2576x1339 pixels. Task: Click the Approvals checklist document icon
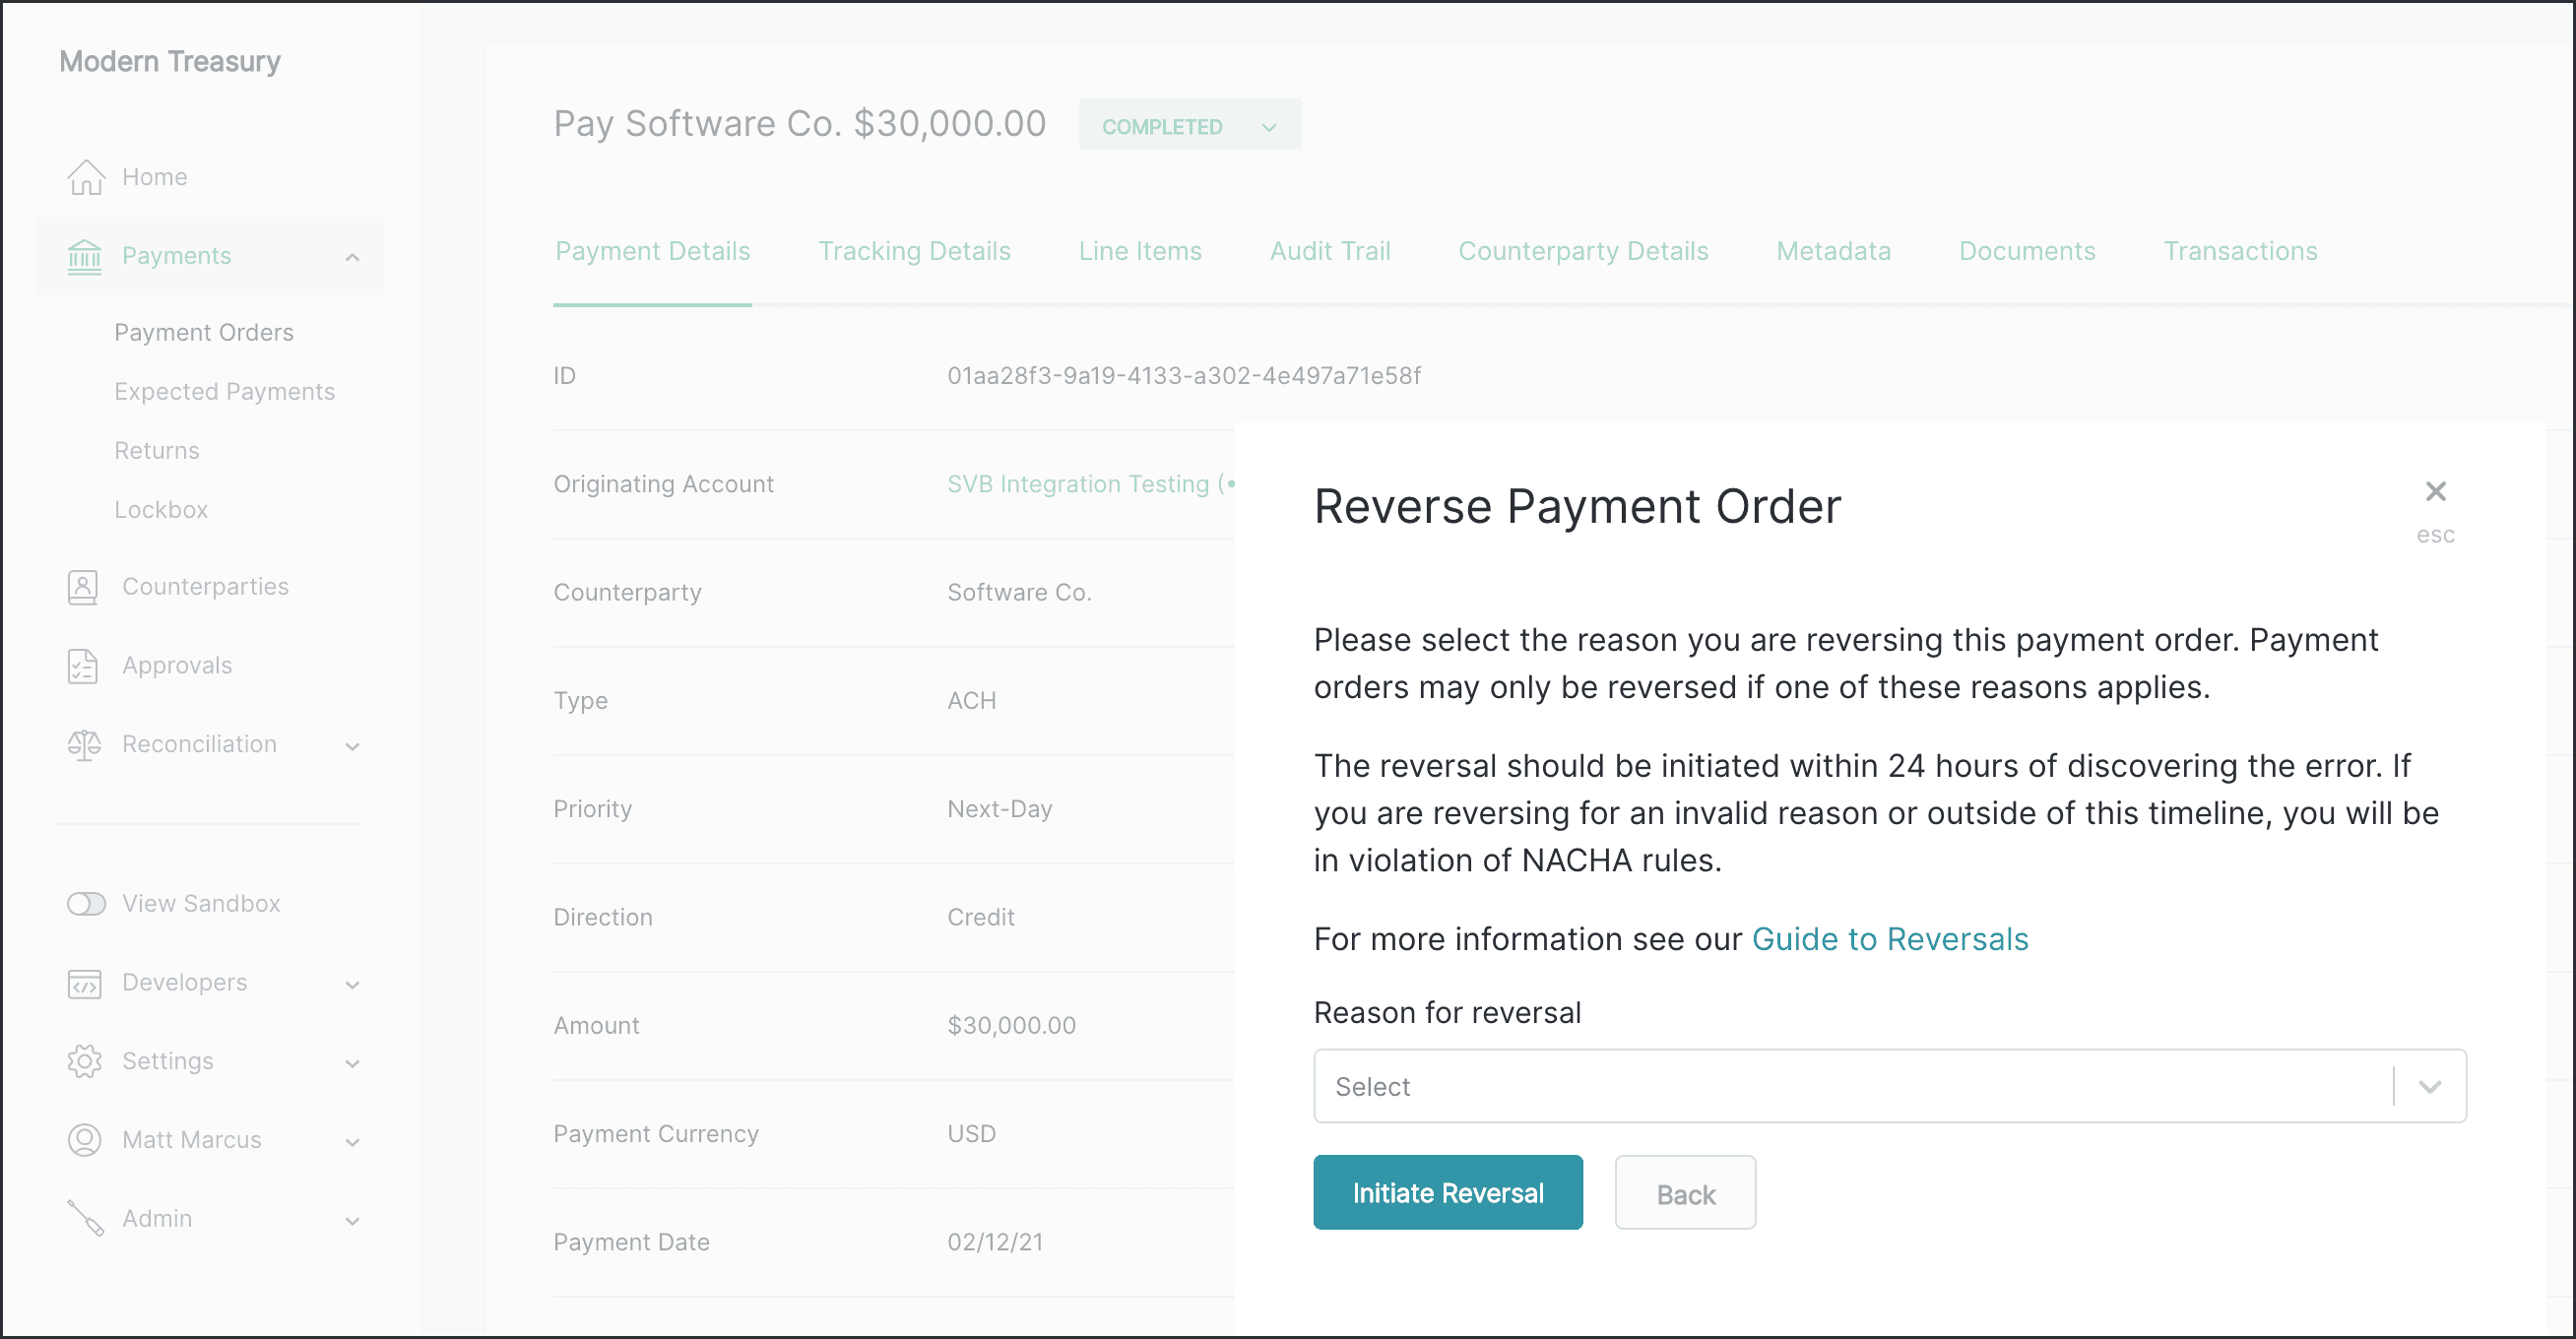(83, 666)
